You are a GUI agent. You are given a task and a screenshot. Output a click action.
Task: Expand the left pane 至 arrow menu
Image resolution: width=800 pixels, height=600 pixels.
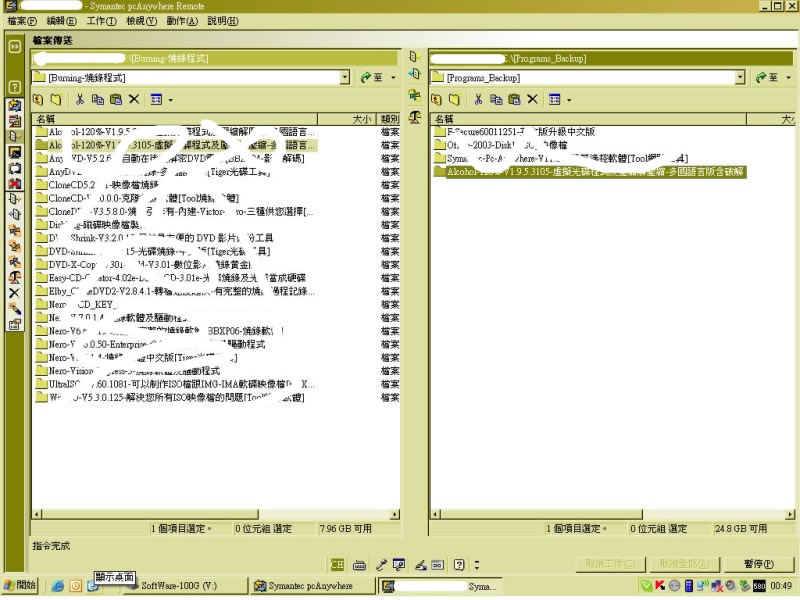pyautogui.click(x=393, y=78)
